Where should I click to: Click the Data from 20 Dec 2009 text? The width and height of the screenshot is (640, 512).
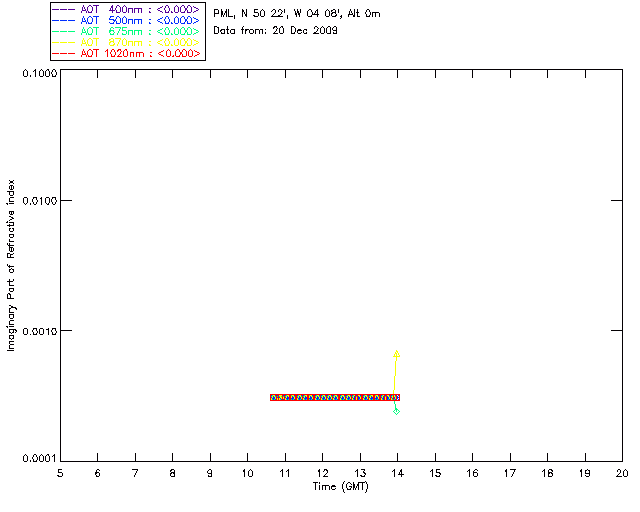(x=276, y=30)
